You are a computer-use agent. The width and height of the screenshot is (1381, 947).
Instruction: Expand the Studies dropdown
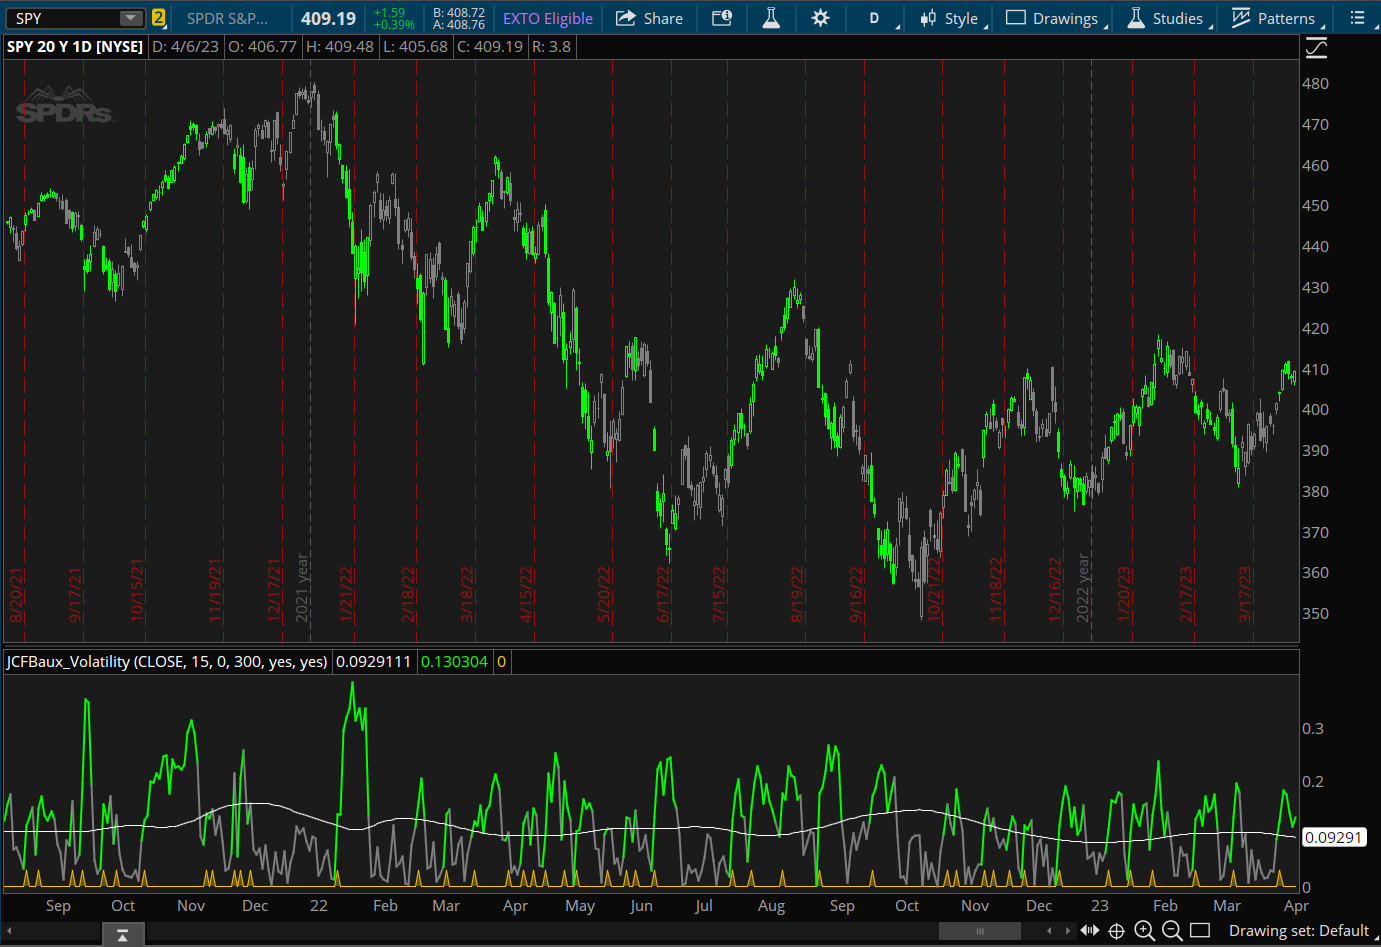coord(1166,18)
